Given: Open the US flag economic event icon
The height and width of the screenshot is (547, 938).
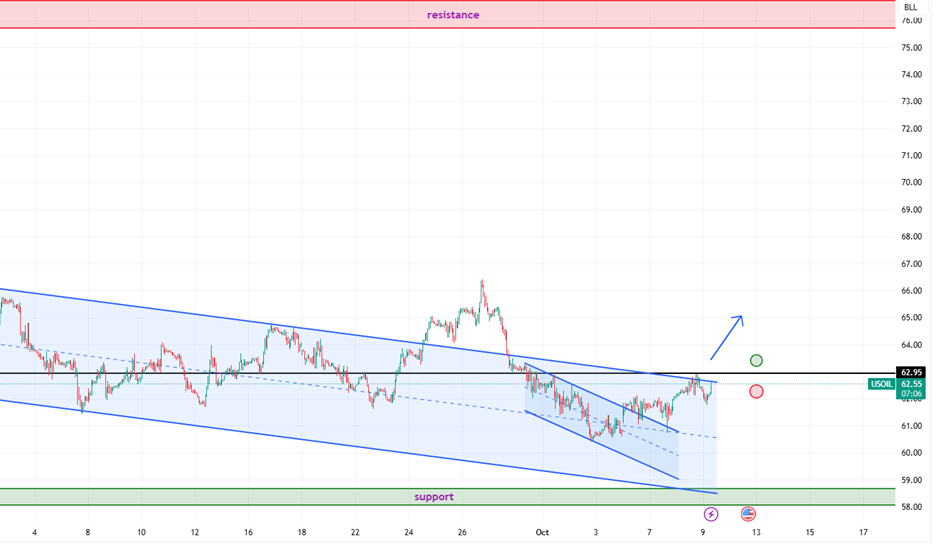Looking at the screenshot, I should tap(748, 514).
